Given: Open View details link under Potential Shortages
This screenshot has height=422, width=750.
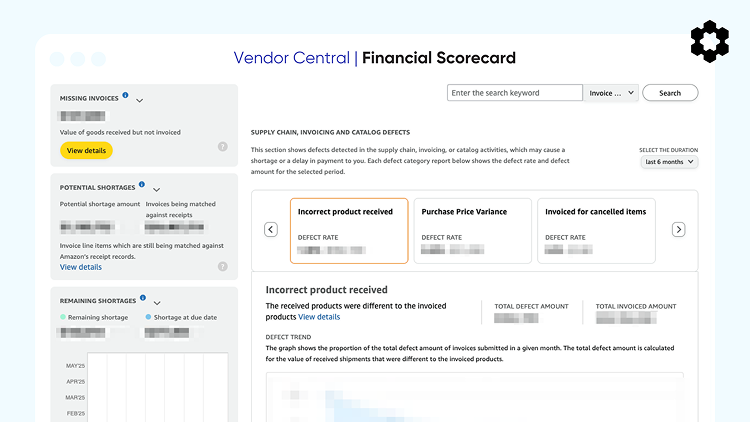Looking at the screenshot, I should pyautogui.click(x=81, y=267).
